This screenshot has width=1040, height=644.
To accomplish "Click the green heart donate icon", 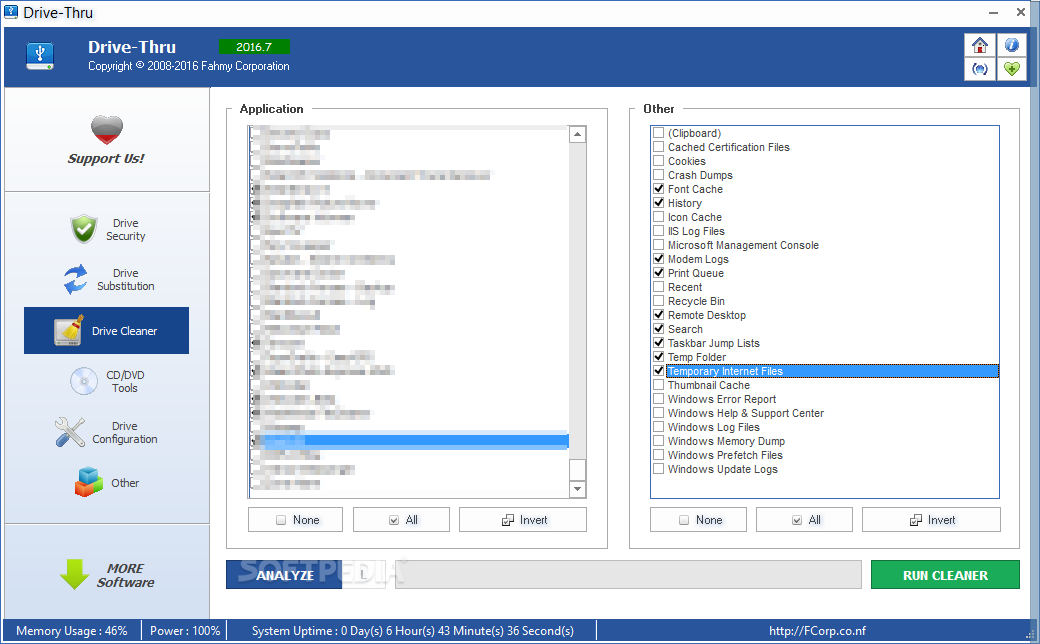I will pos(1011,69).
